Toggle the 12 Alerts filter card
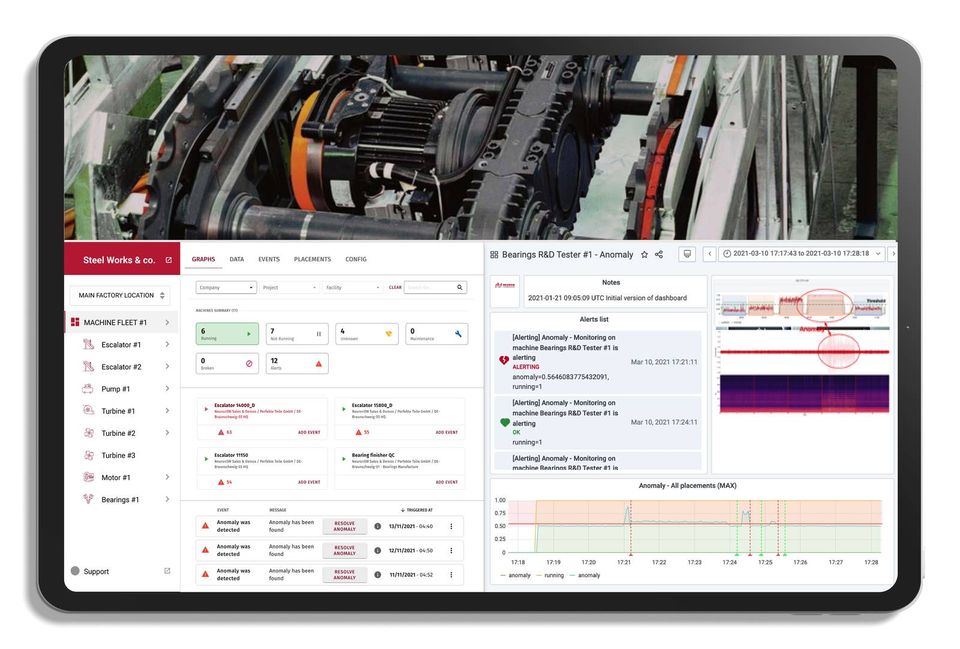 297,363
